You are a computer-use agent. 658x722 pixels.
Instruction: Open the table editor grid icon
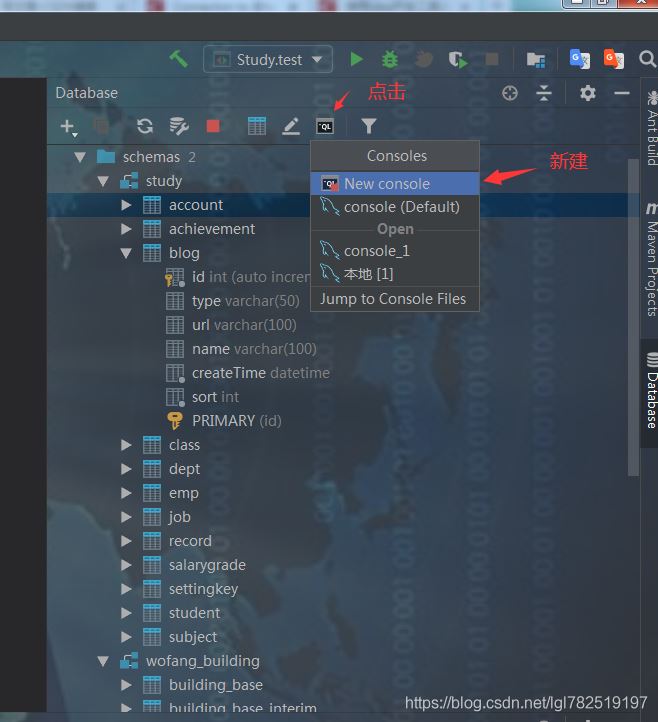256,126
